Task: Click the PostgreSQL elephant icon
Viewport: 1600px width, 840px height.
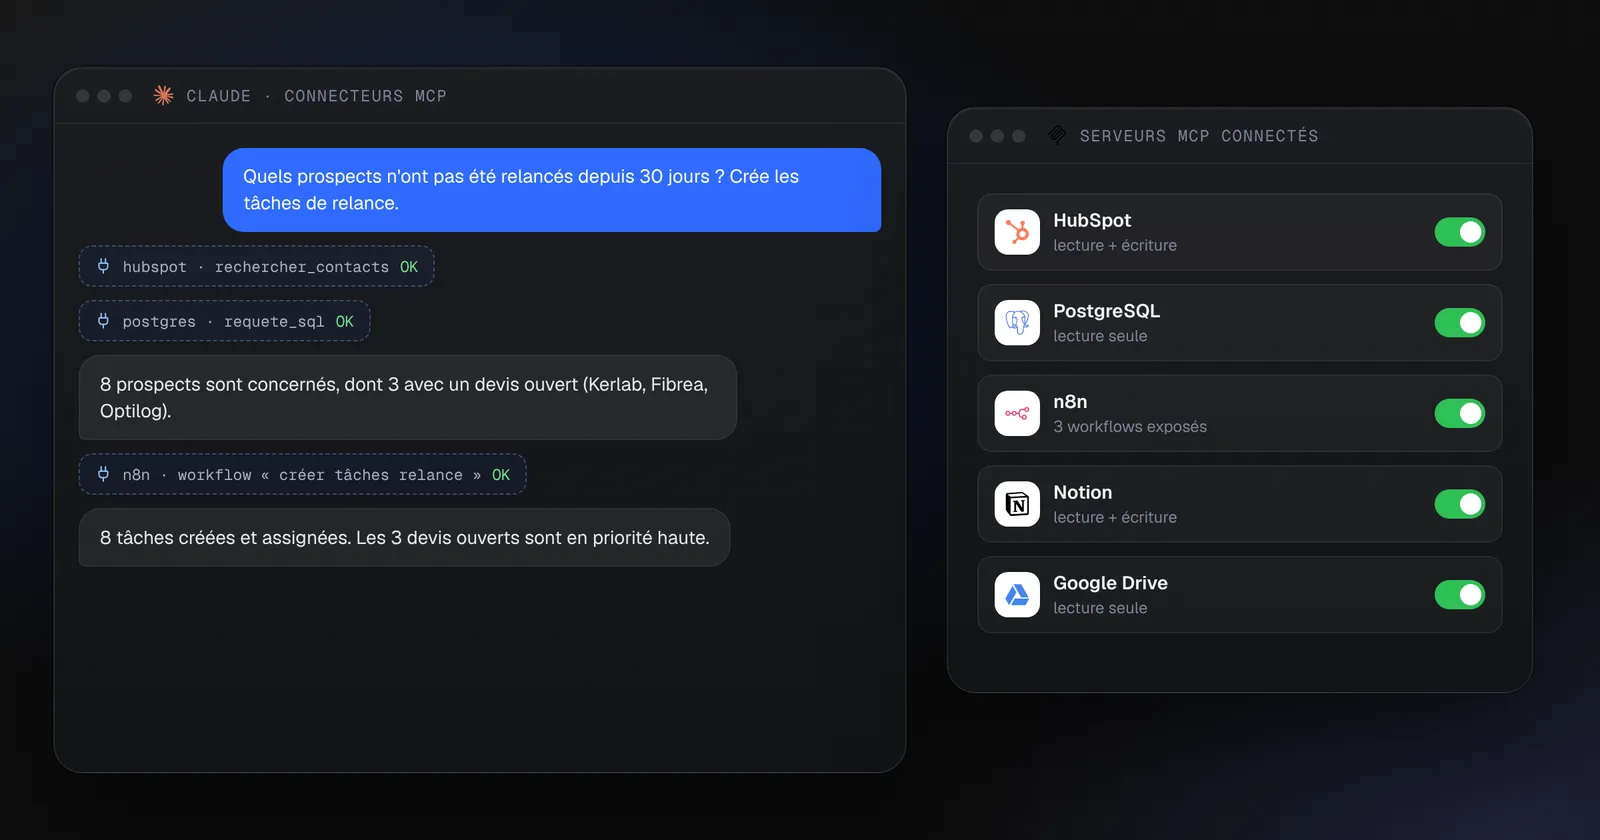Action: pyautogui.click(x=1017, y=323)
